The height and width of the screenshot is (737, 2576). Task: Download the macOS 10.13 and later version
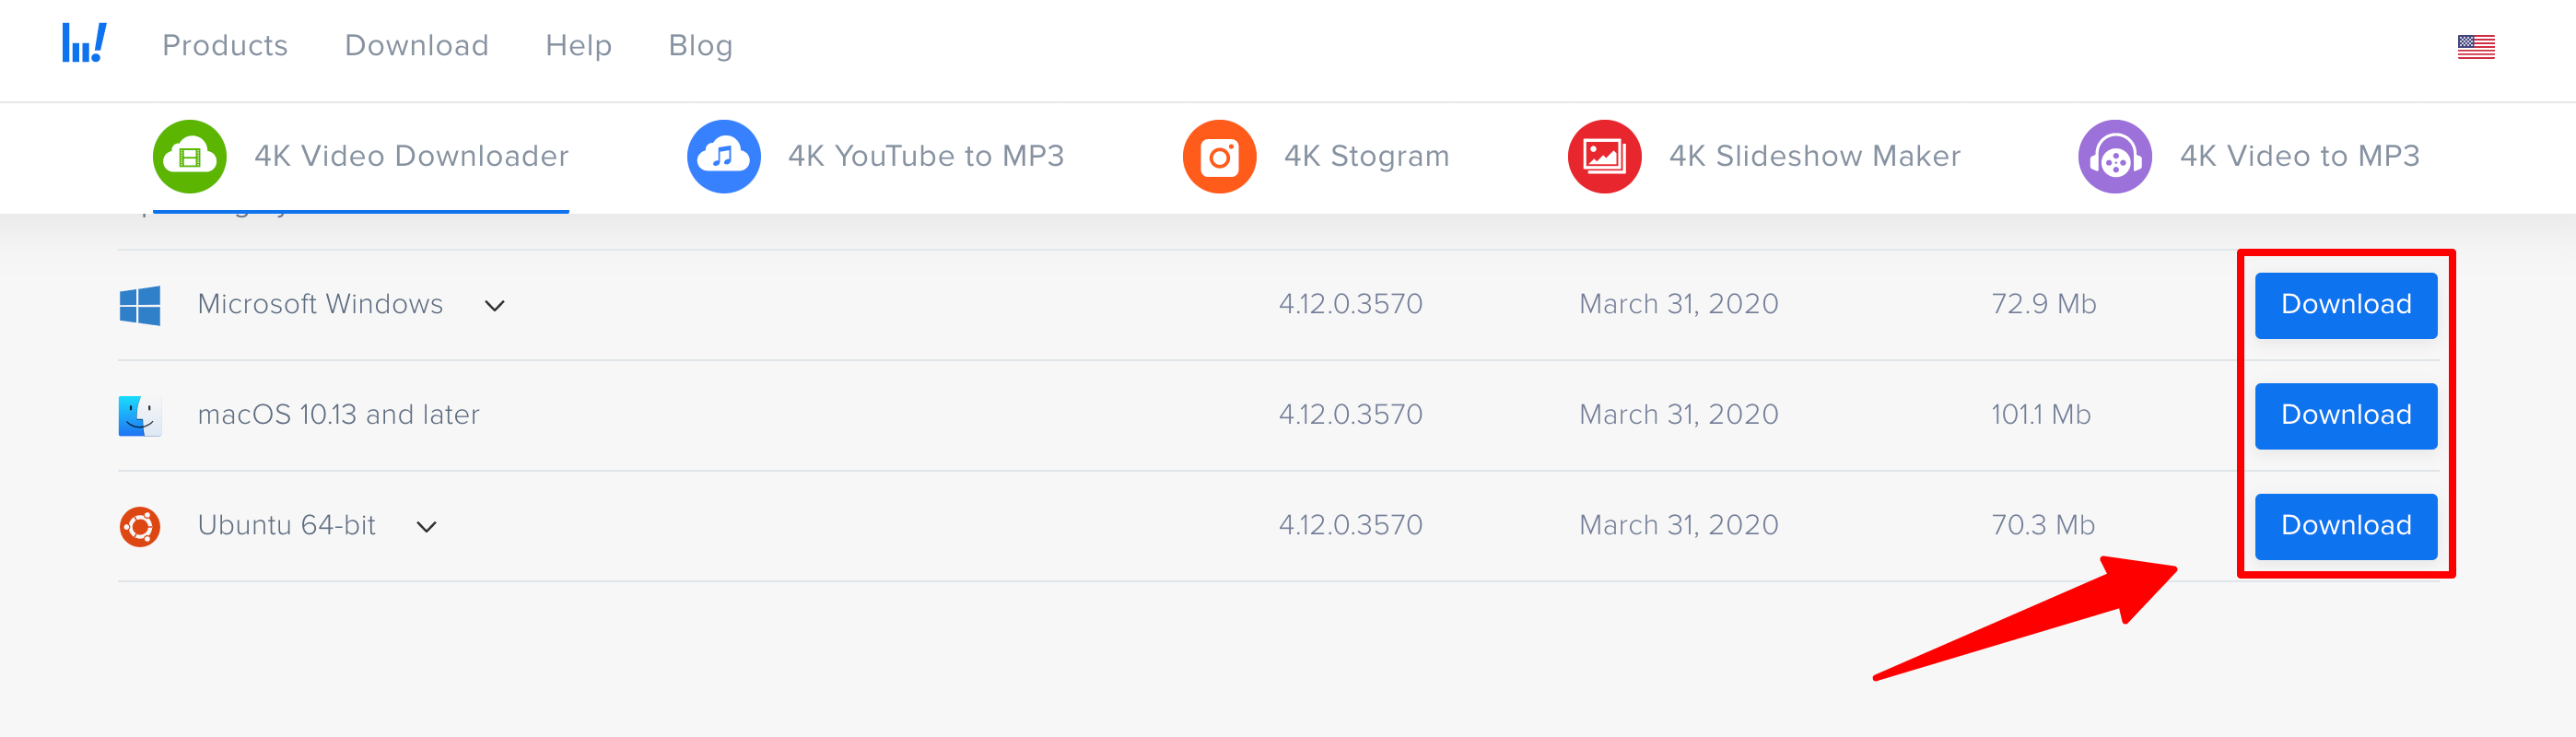click(x=2345, y=415)
